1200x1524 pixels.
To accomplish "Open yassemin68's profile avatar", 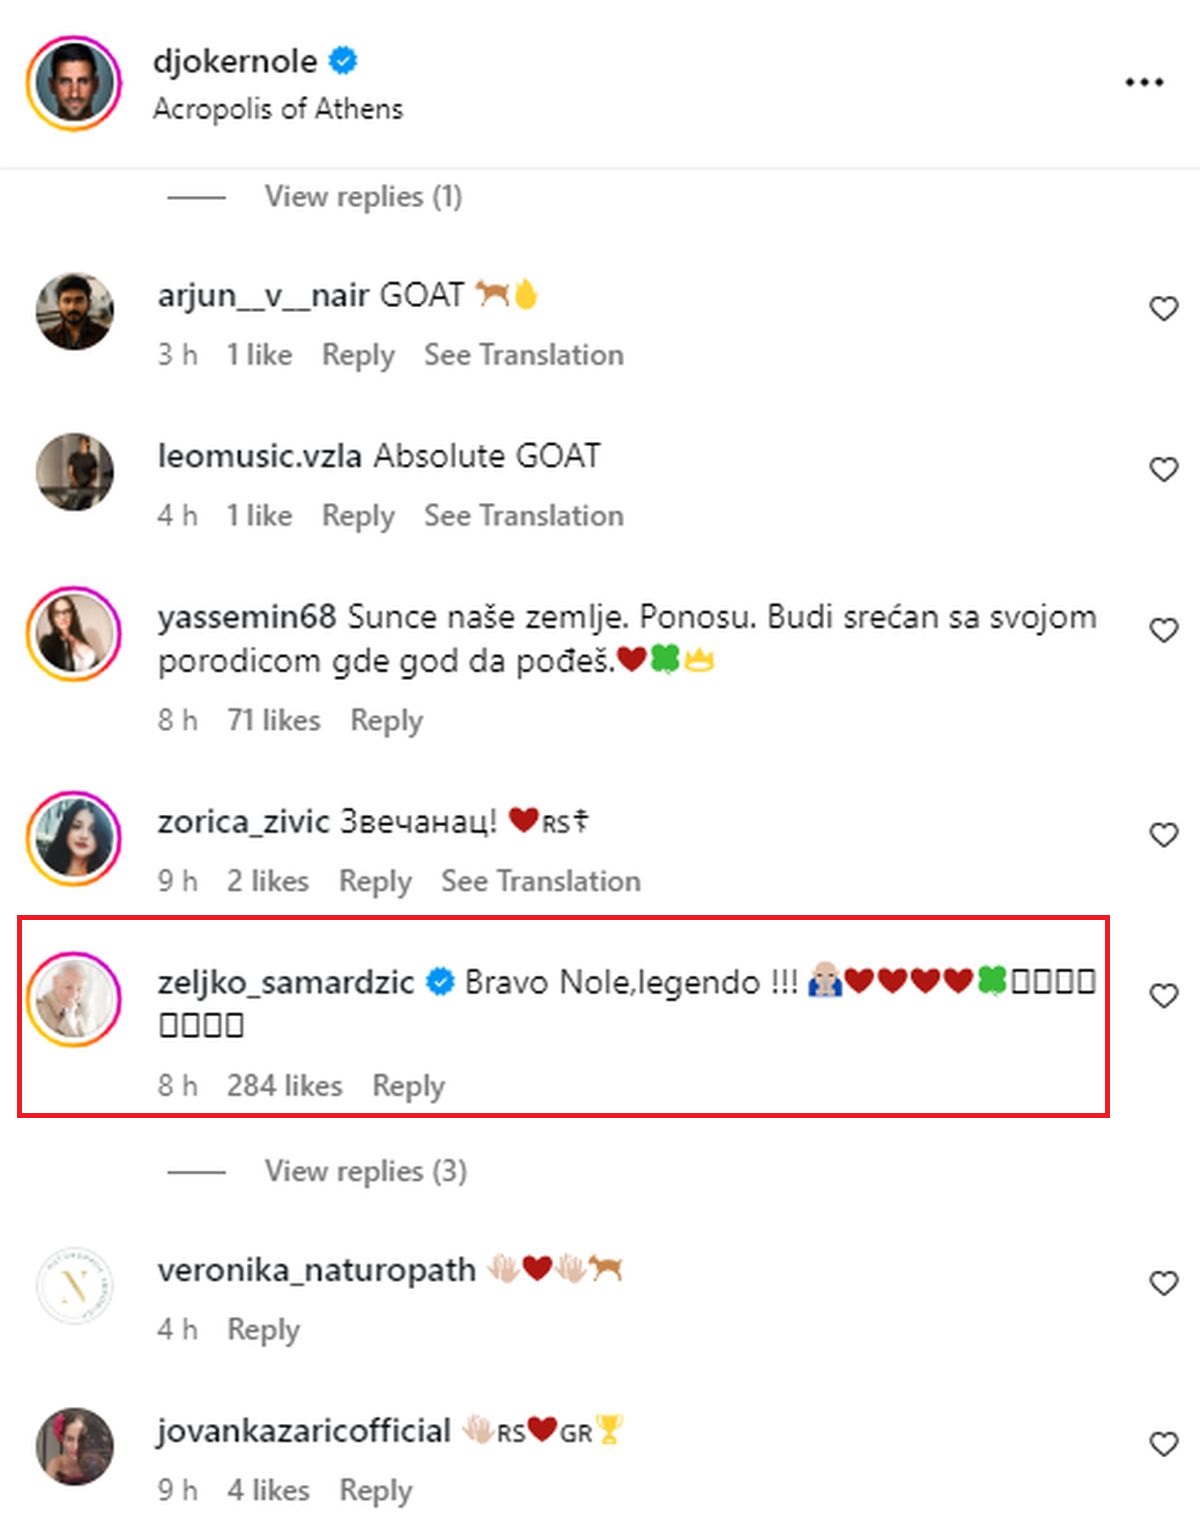I will [74, 635].
